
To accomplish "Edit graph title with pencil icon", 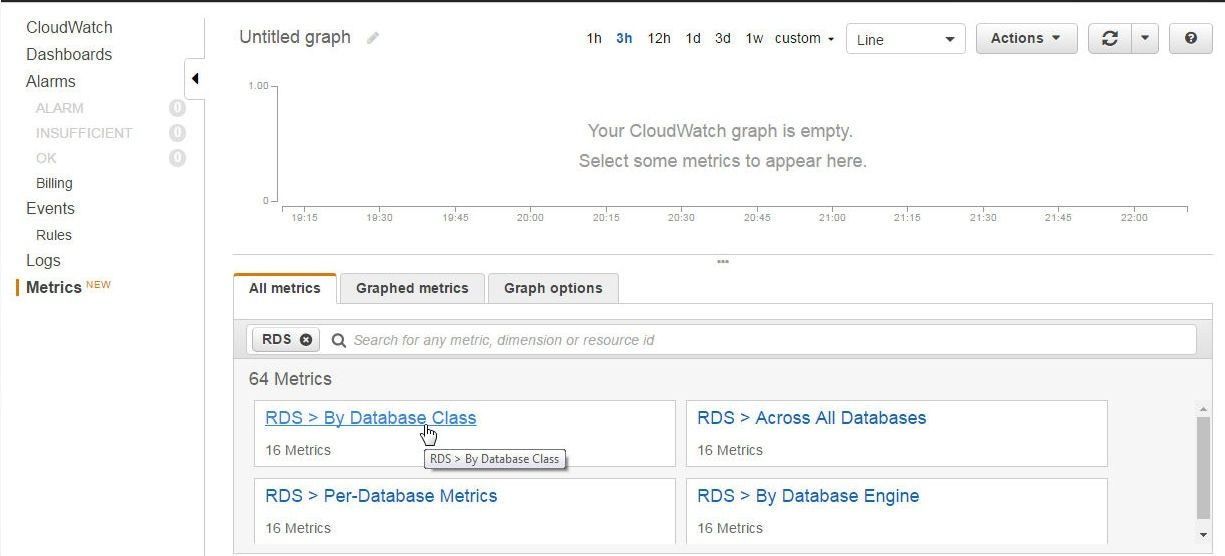I will pyautogui.click(x=373, y=38).
